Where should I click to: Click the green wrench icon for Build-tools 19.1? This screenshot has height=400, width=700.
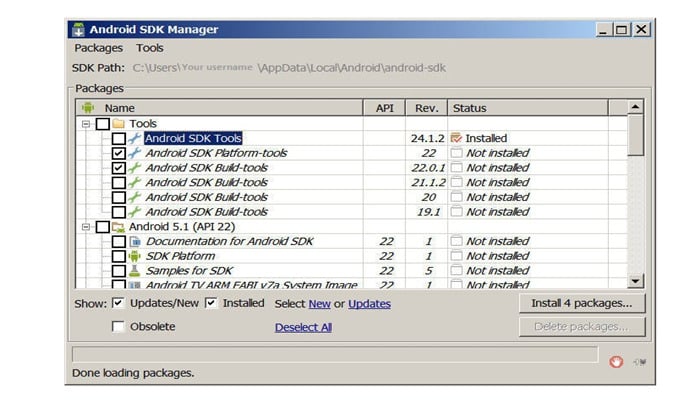tap(135, 212)
